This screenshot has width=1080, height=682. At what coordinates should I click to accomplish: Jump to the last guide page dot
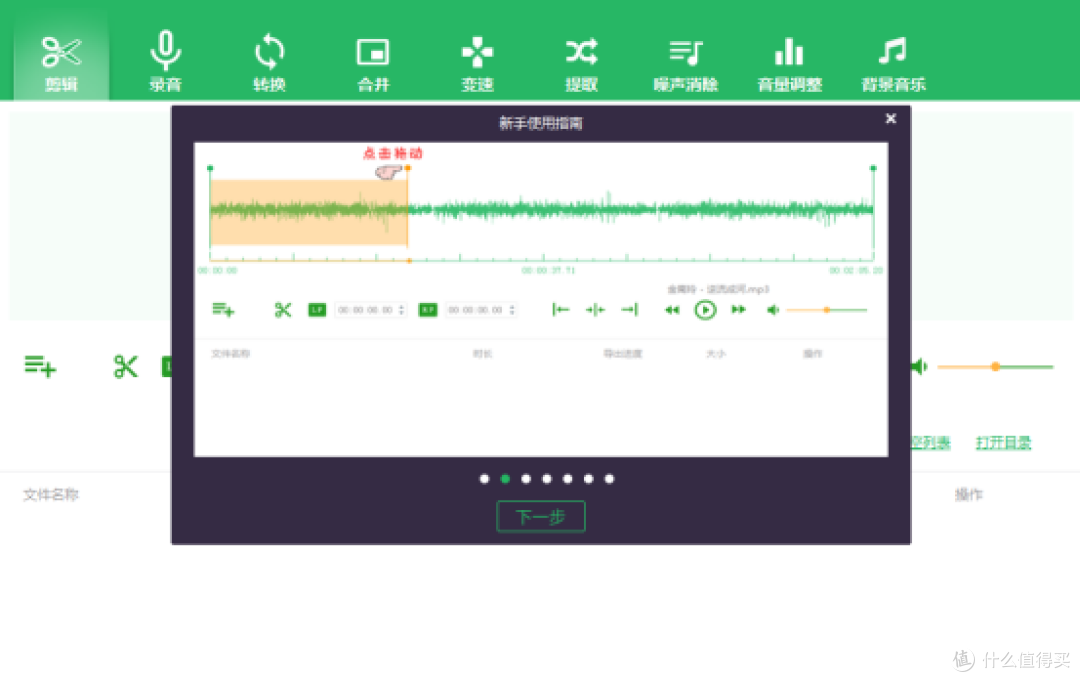point(609,479)
